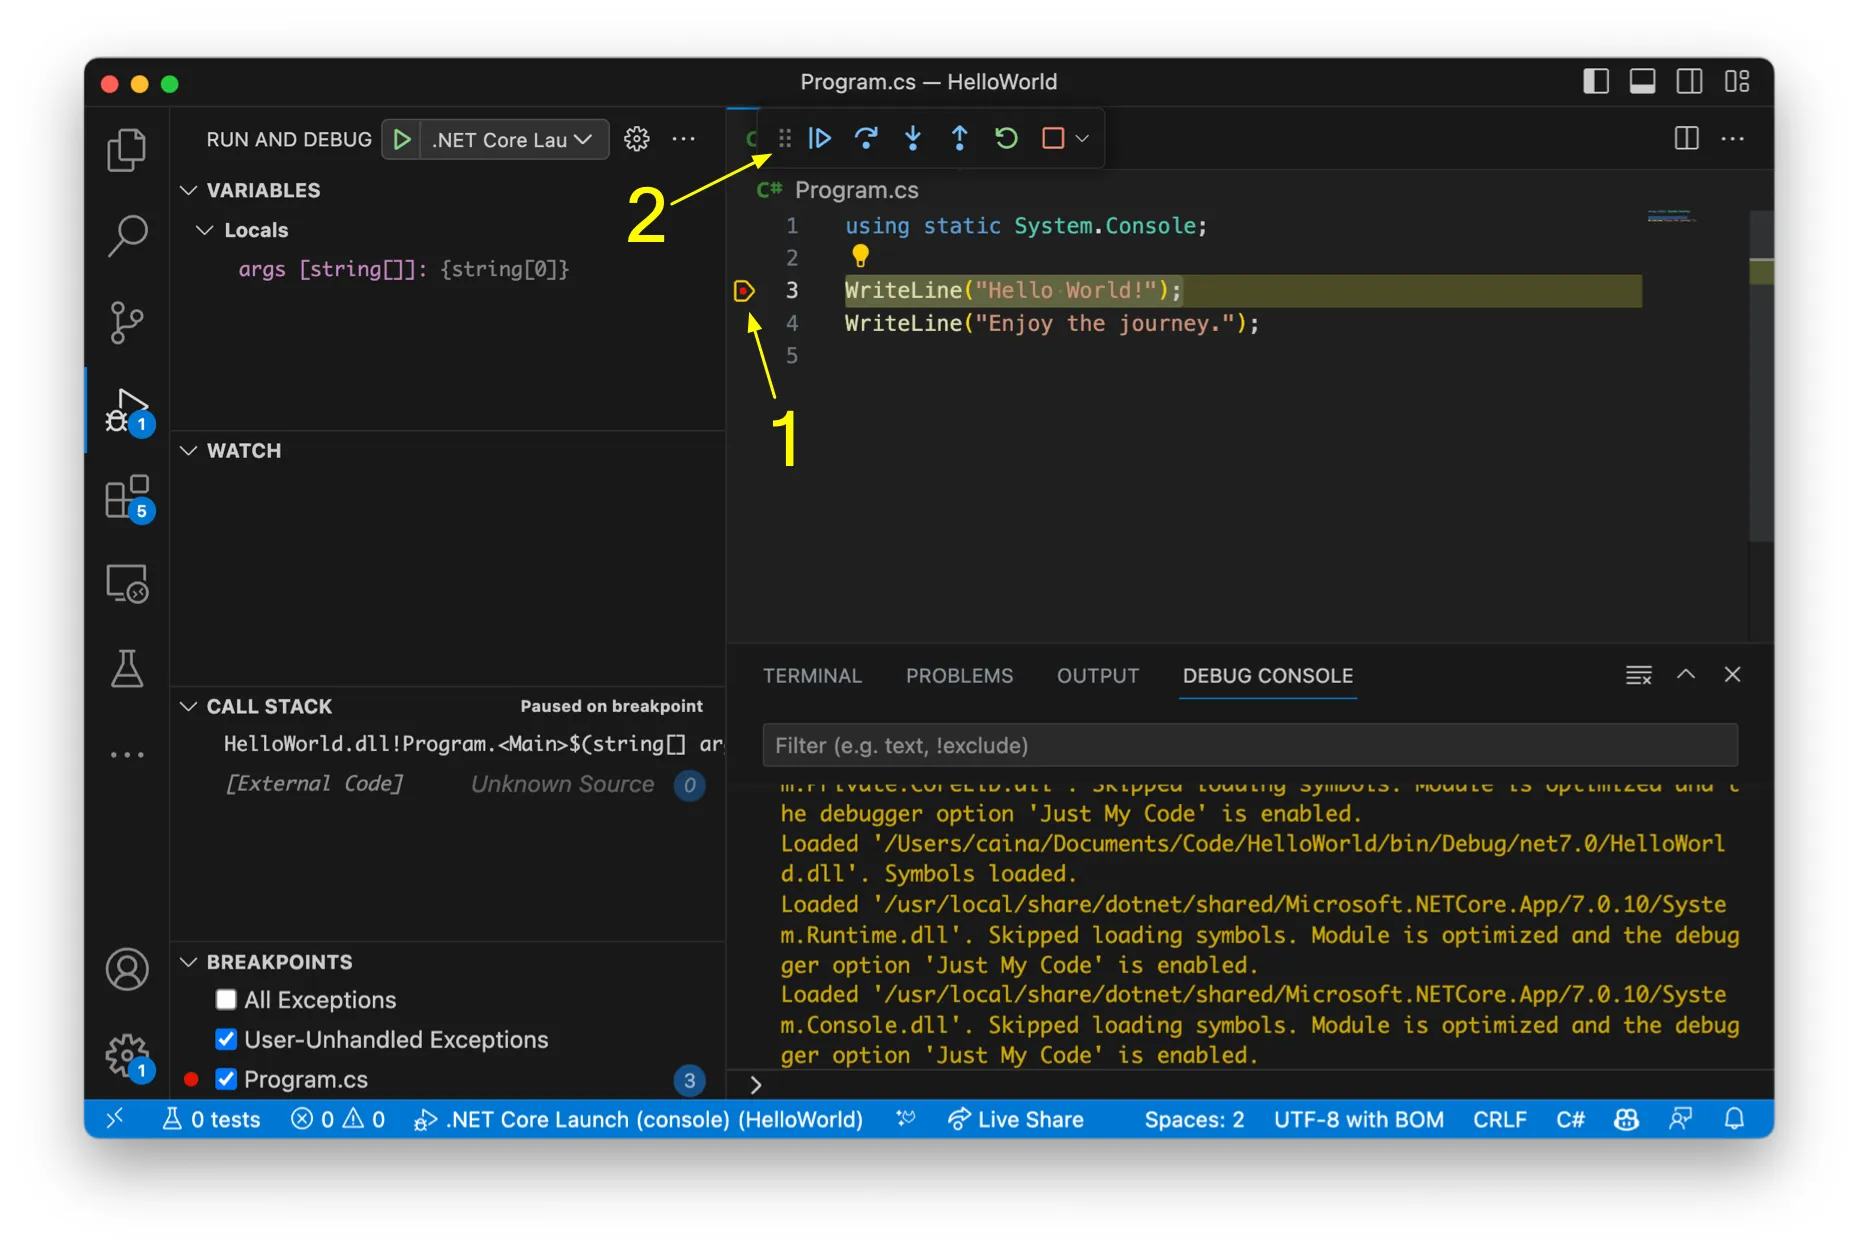Open the Testing flask view
This screenshot has width=1858, height=1249.
(127, 669)
